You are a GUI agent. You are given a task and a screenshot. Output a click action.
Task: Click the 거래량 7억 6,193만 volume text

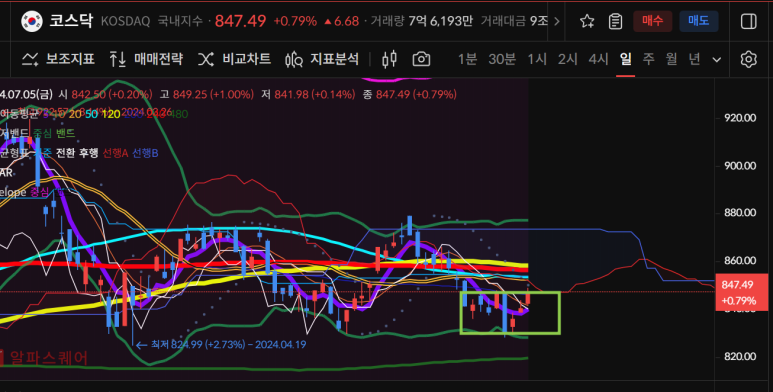422,21
